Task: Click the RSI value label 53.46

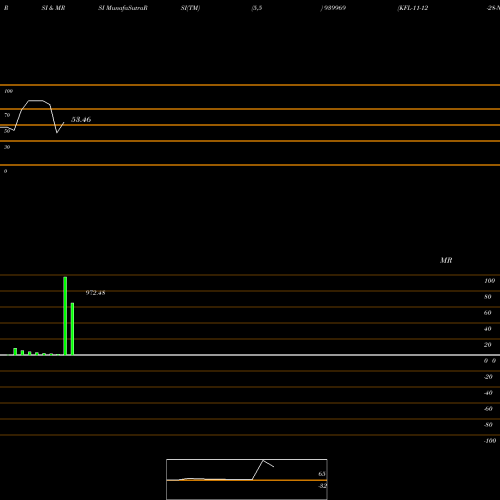Action: click(81, 120)
